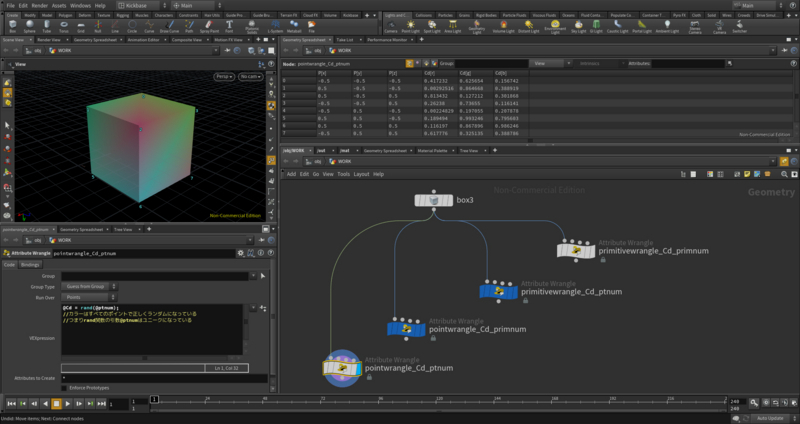
Task: Select the Cd[r] value 0.417232
Action: coord(436,81)
